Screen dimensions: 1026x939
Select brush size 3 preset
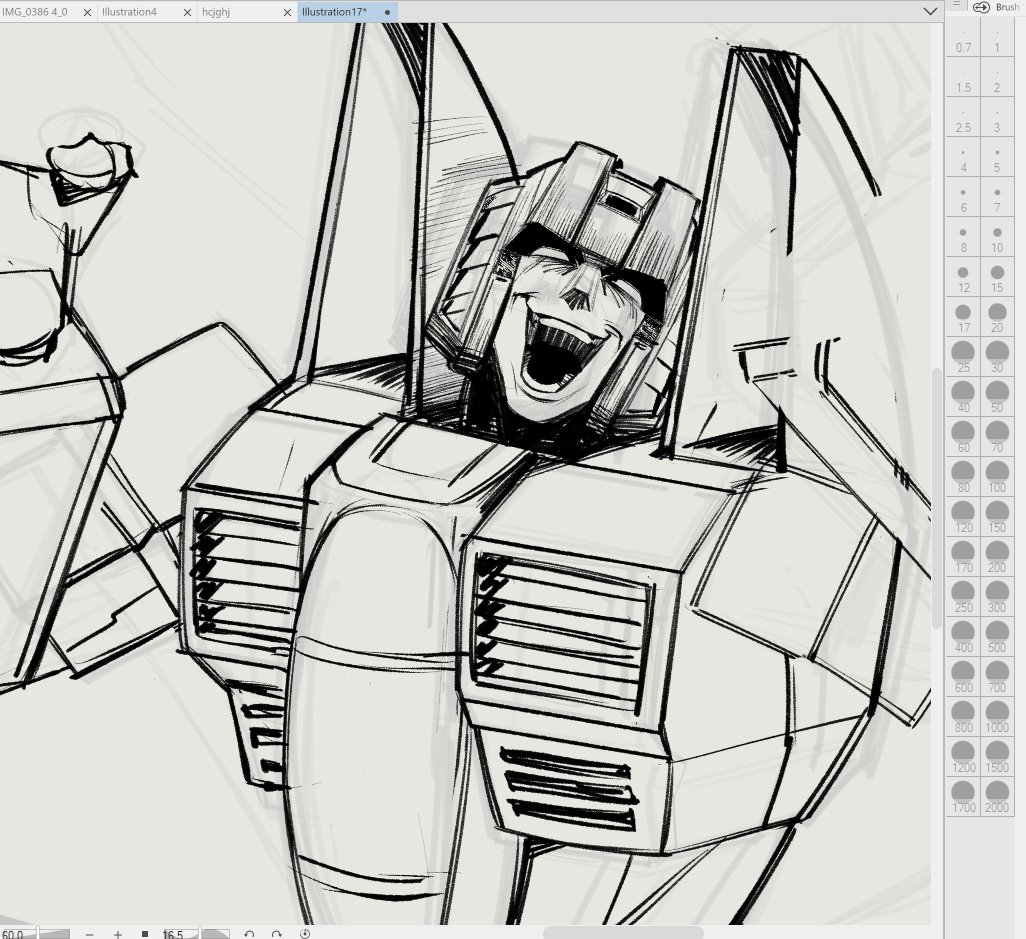pyautogui.click(x=997, y=118)
